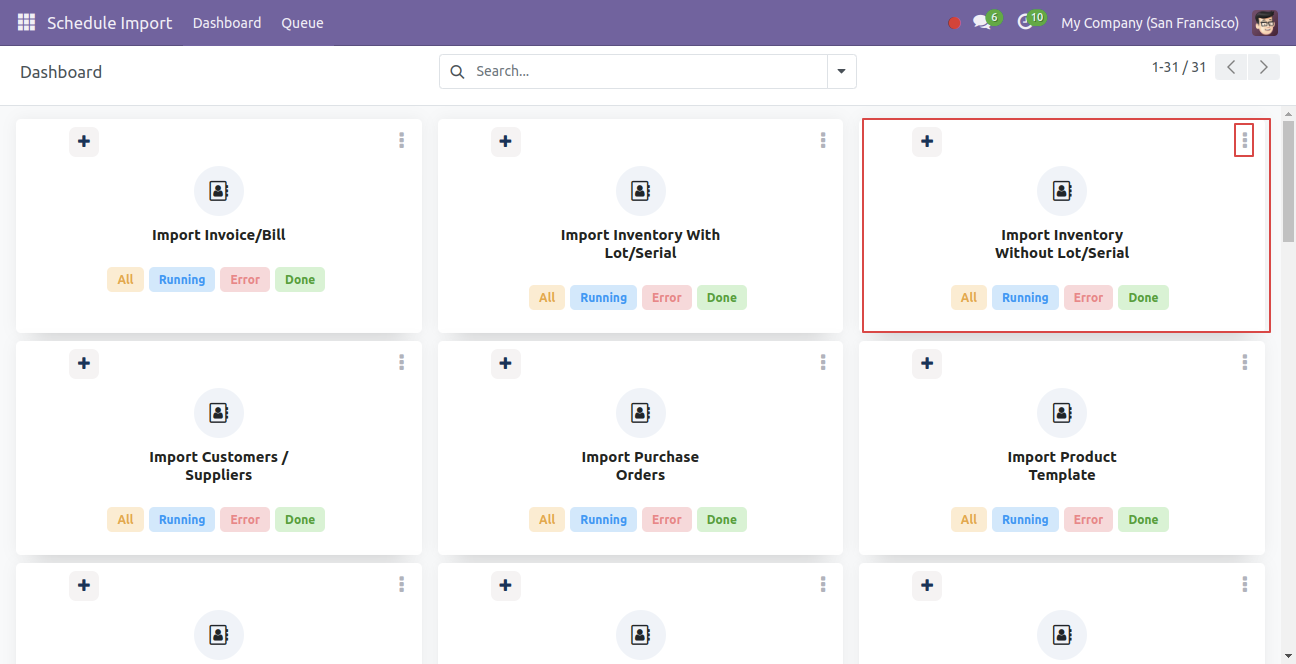Click plus icon on Import Invoice/Bill card

pos(84,142)
